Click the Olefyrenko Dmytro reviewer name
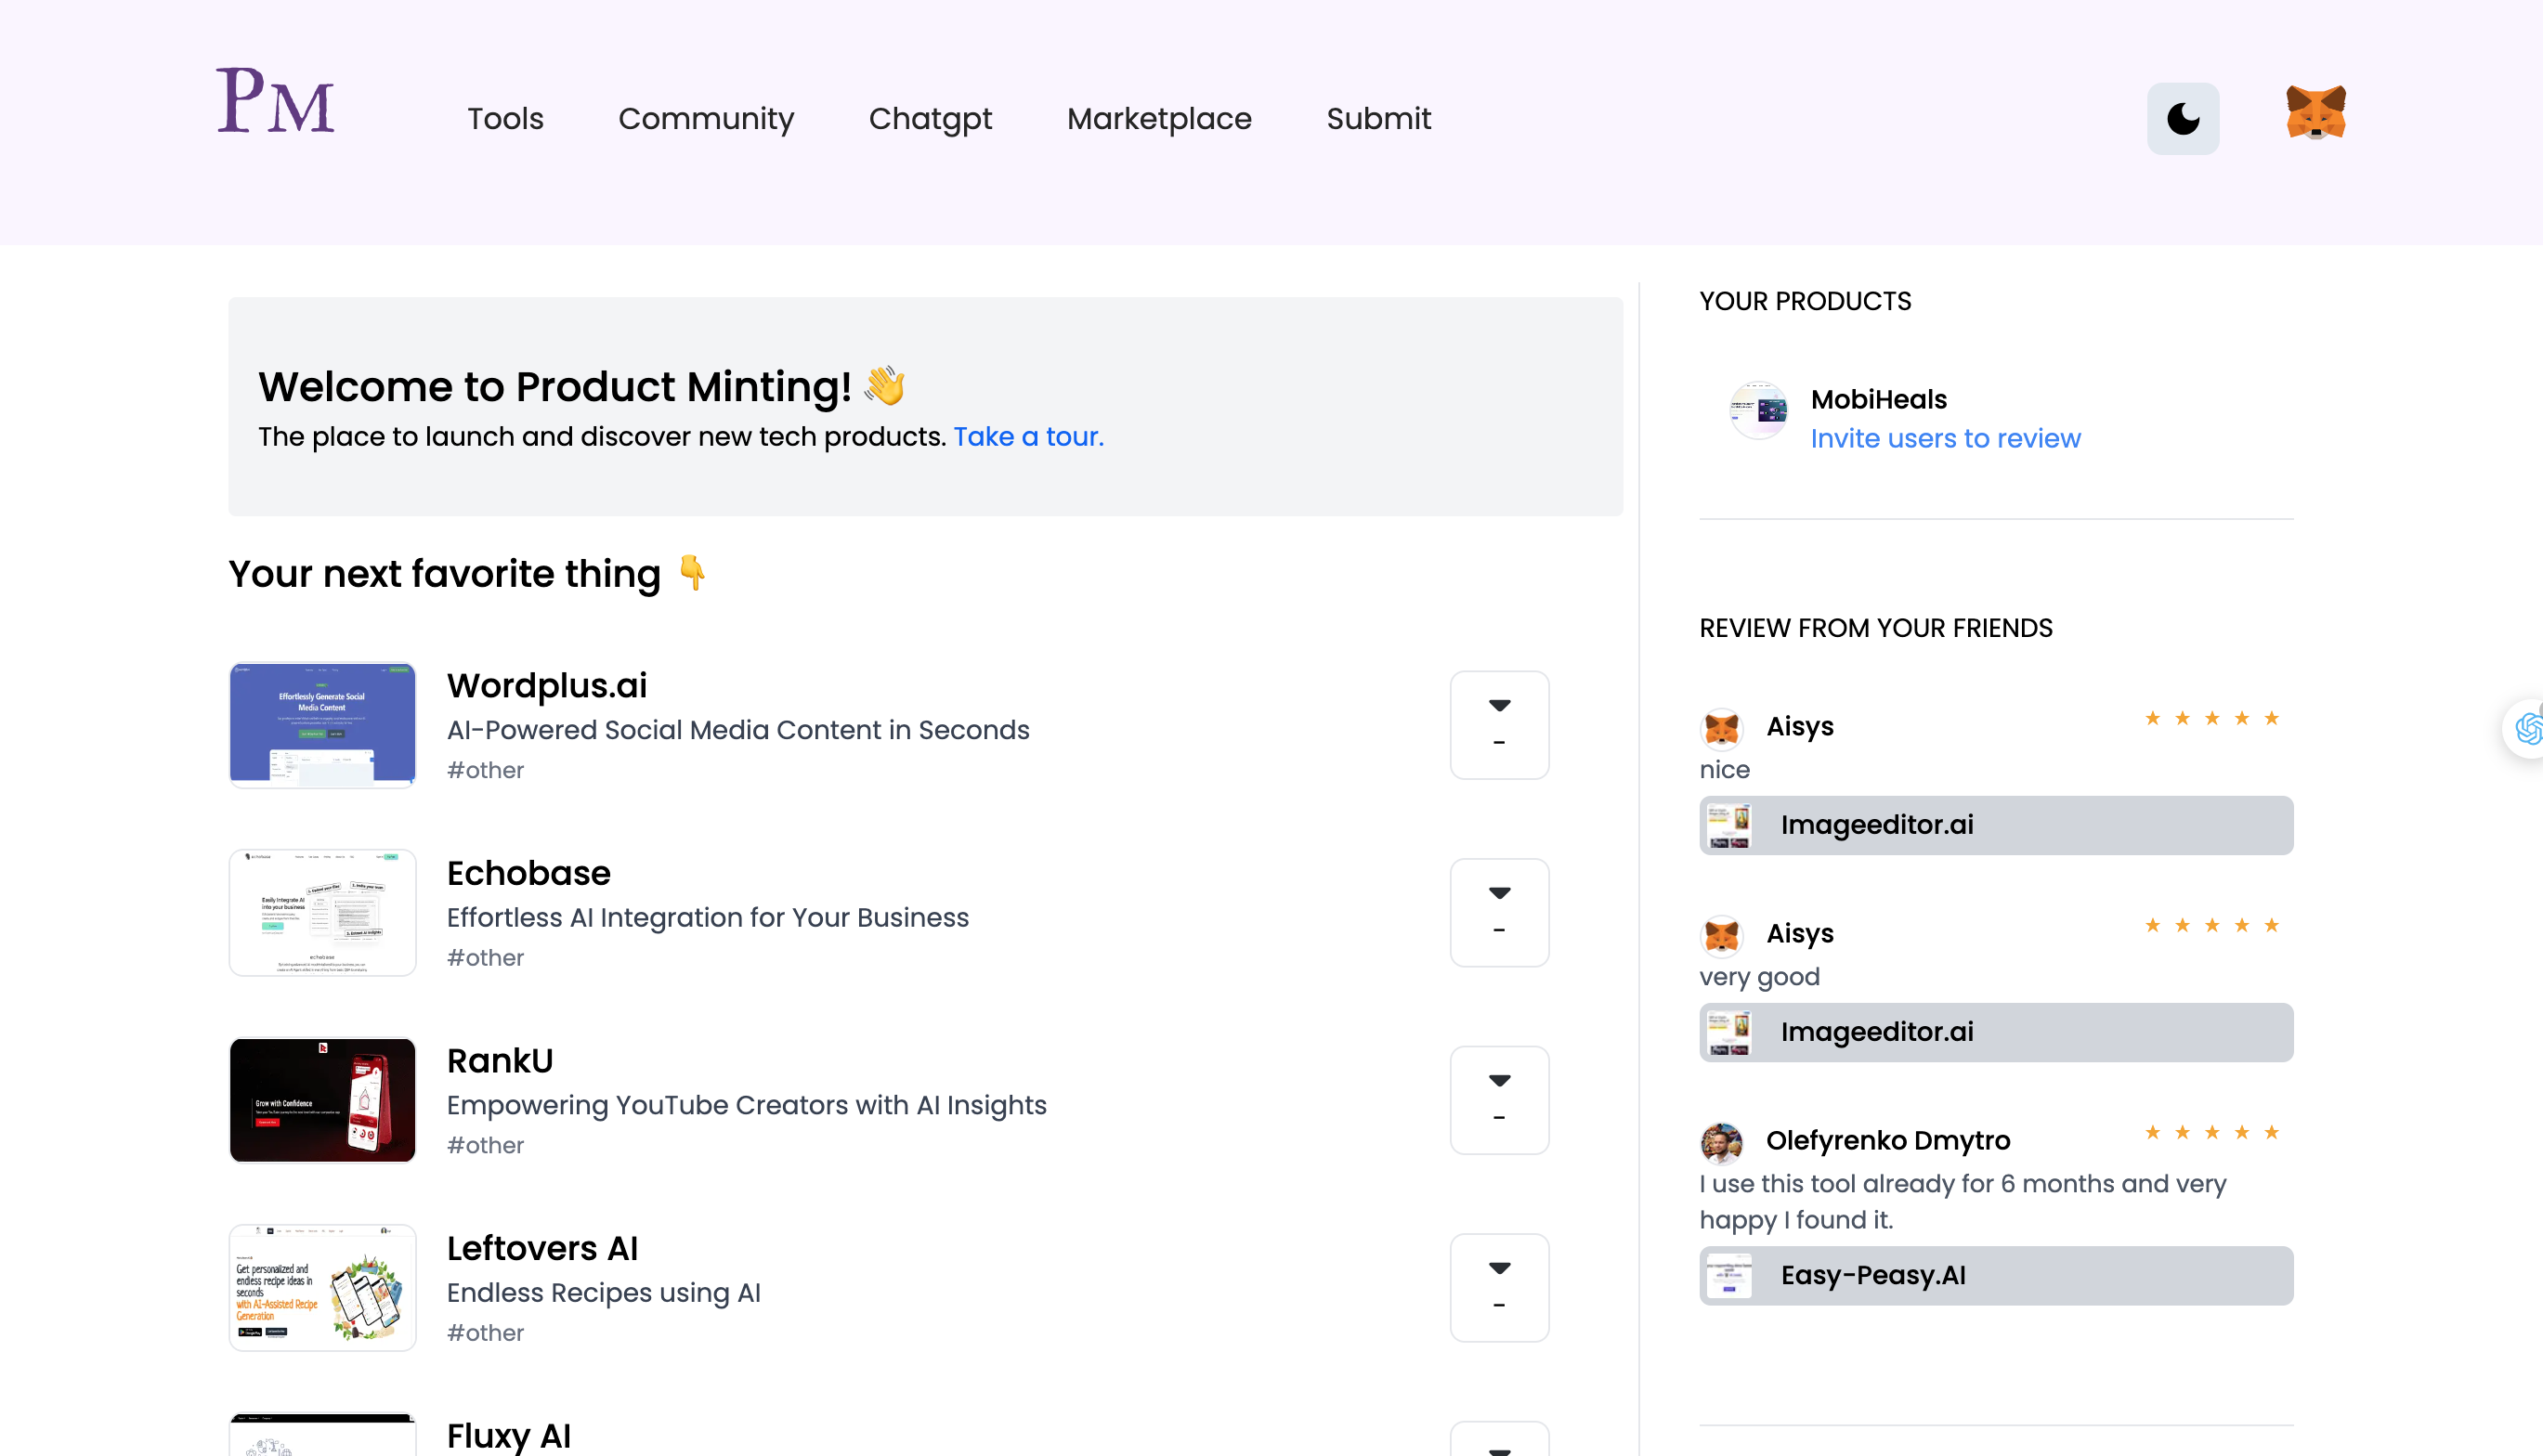 tap(1888, 1140)
